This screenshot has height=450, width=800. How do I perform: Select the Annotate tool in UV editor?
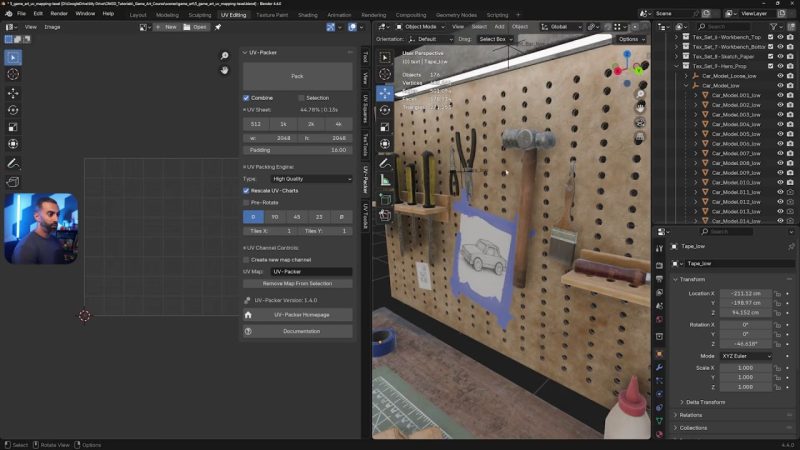pyautogui.click(x=13, y=163)
